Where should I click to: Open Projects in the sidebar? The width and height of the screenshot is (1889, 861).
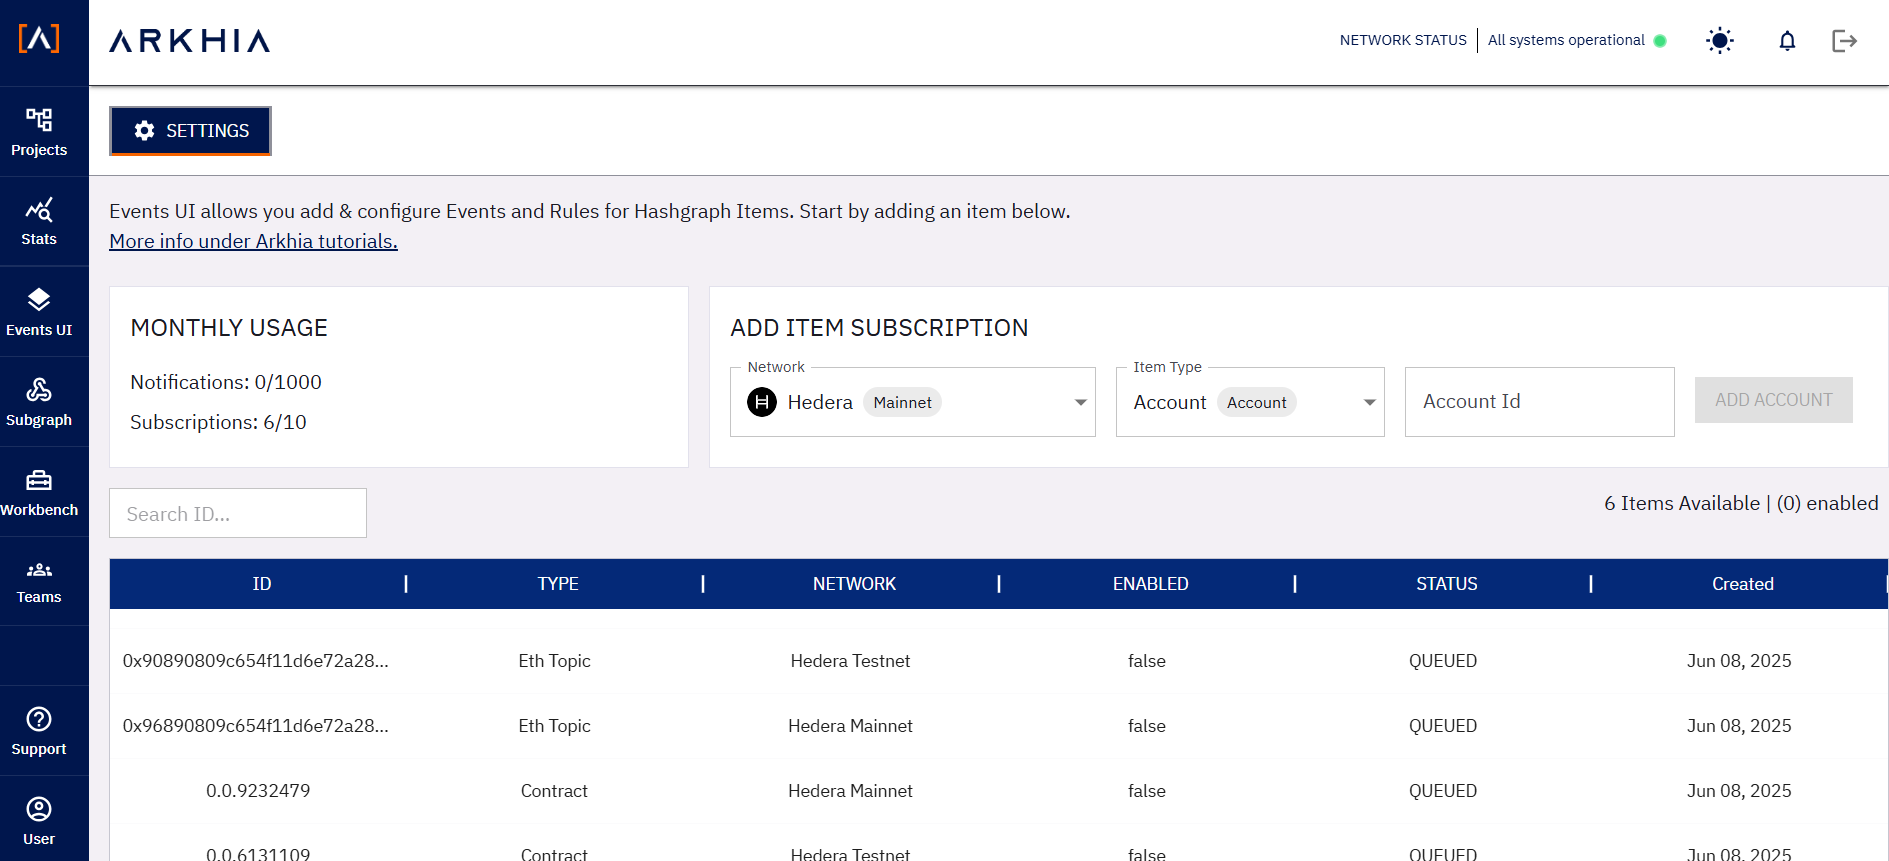pos(39,133)
